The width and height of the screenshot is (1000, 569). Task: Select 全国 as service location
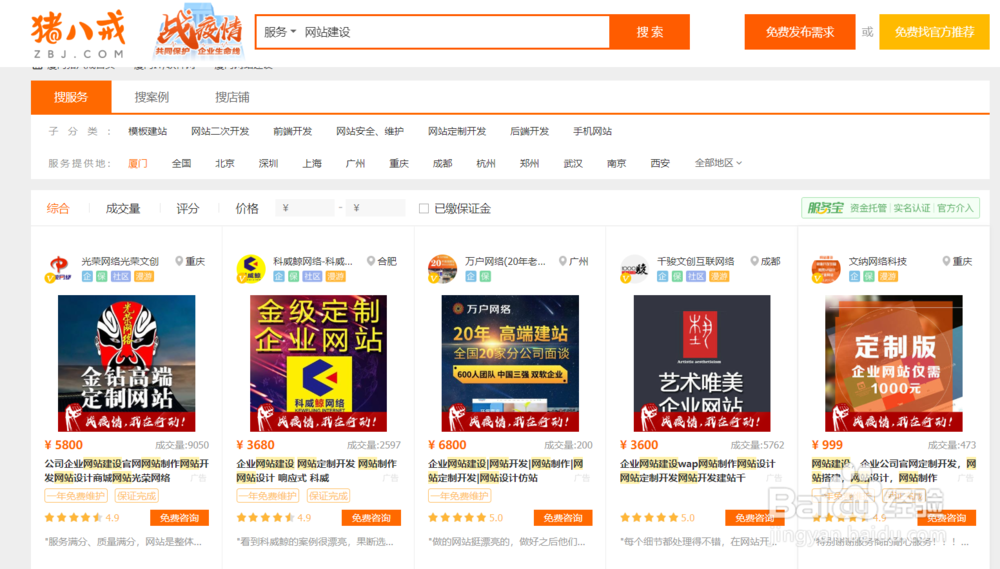181,163
